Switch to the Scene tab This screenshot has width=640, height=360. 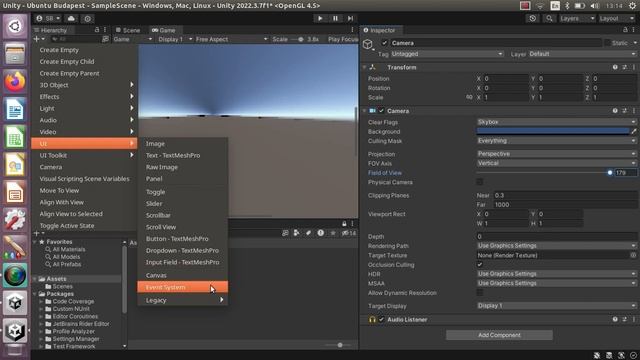point(128,30)
